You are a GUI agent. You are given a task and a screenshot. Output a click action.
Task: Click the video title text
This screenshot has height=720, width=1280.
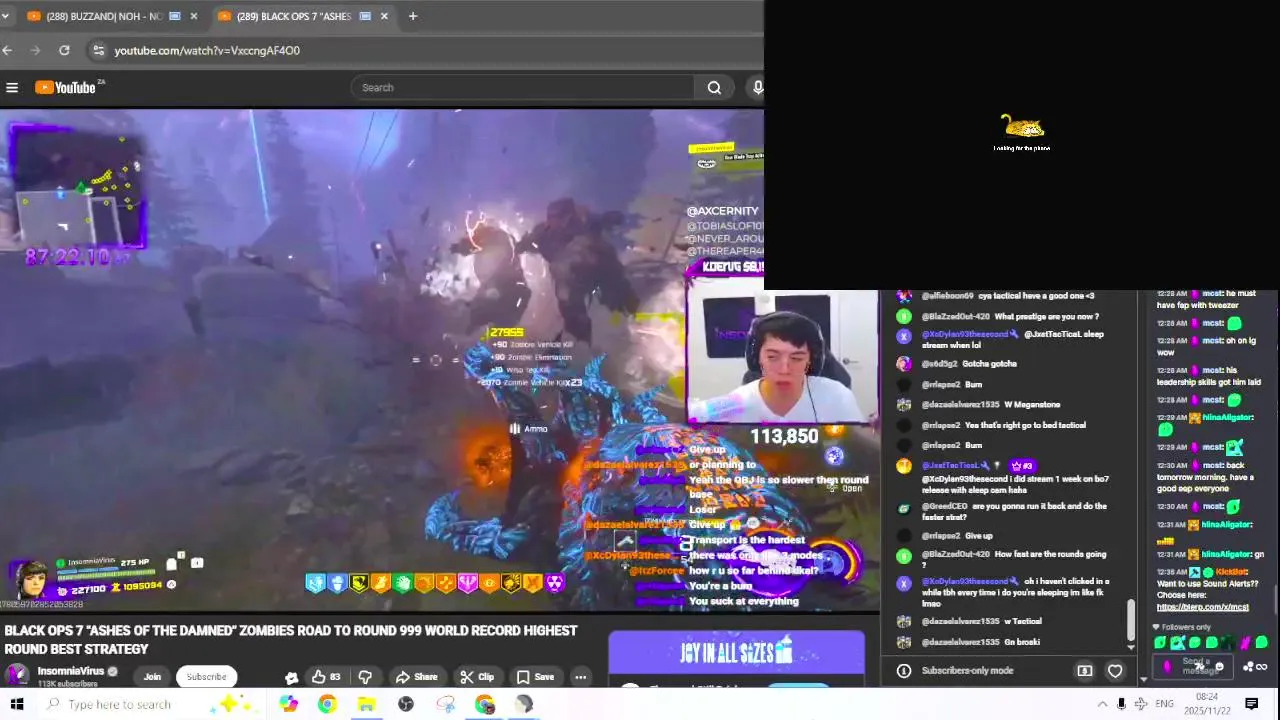291,639
